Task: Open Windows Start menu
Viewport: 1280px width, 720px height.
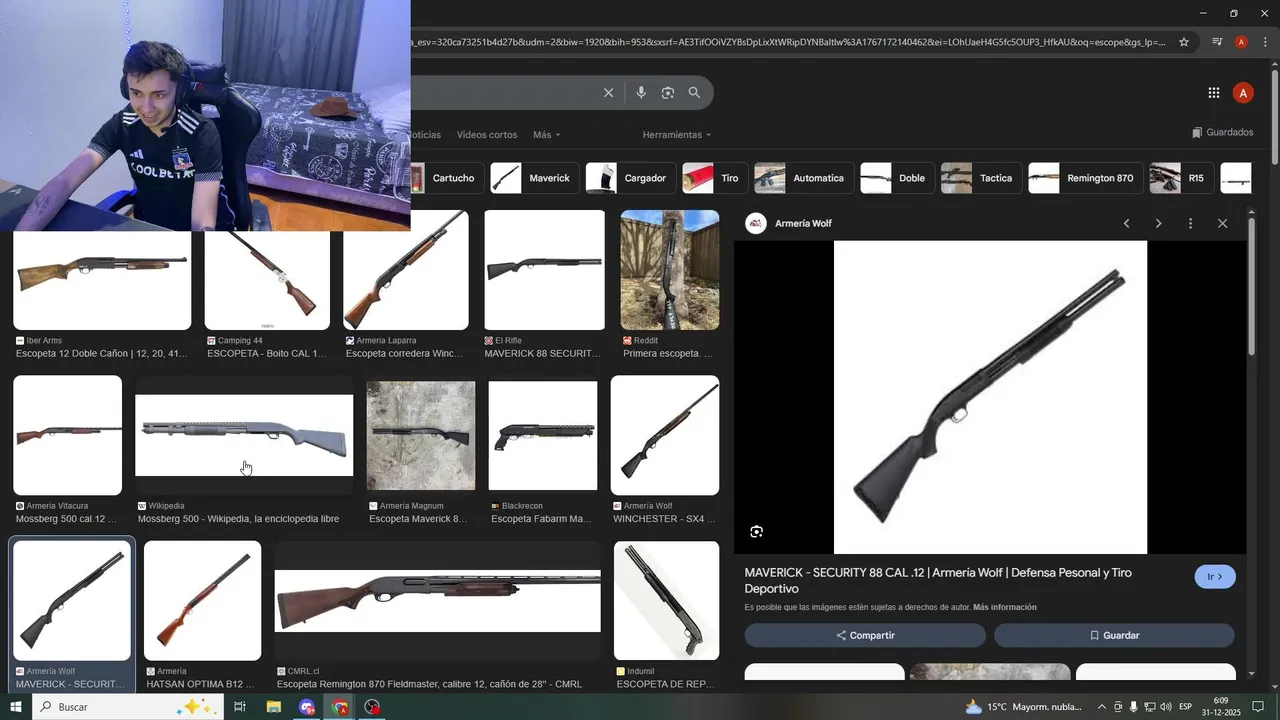Action: click(x=15, y=707)
